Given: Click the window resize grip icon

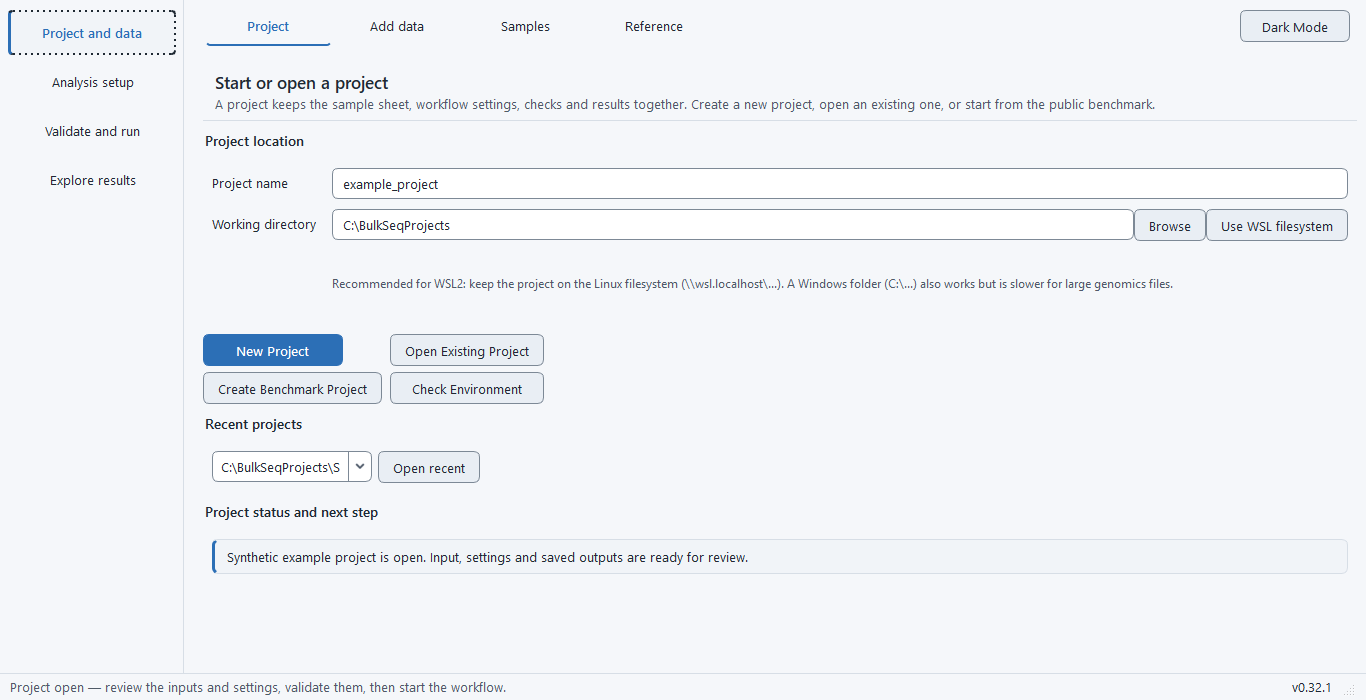Looking at the screenshot, I should coord(1349,689).
